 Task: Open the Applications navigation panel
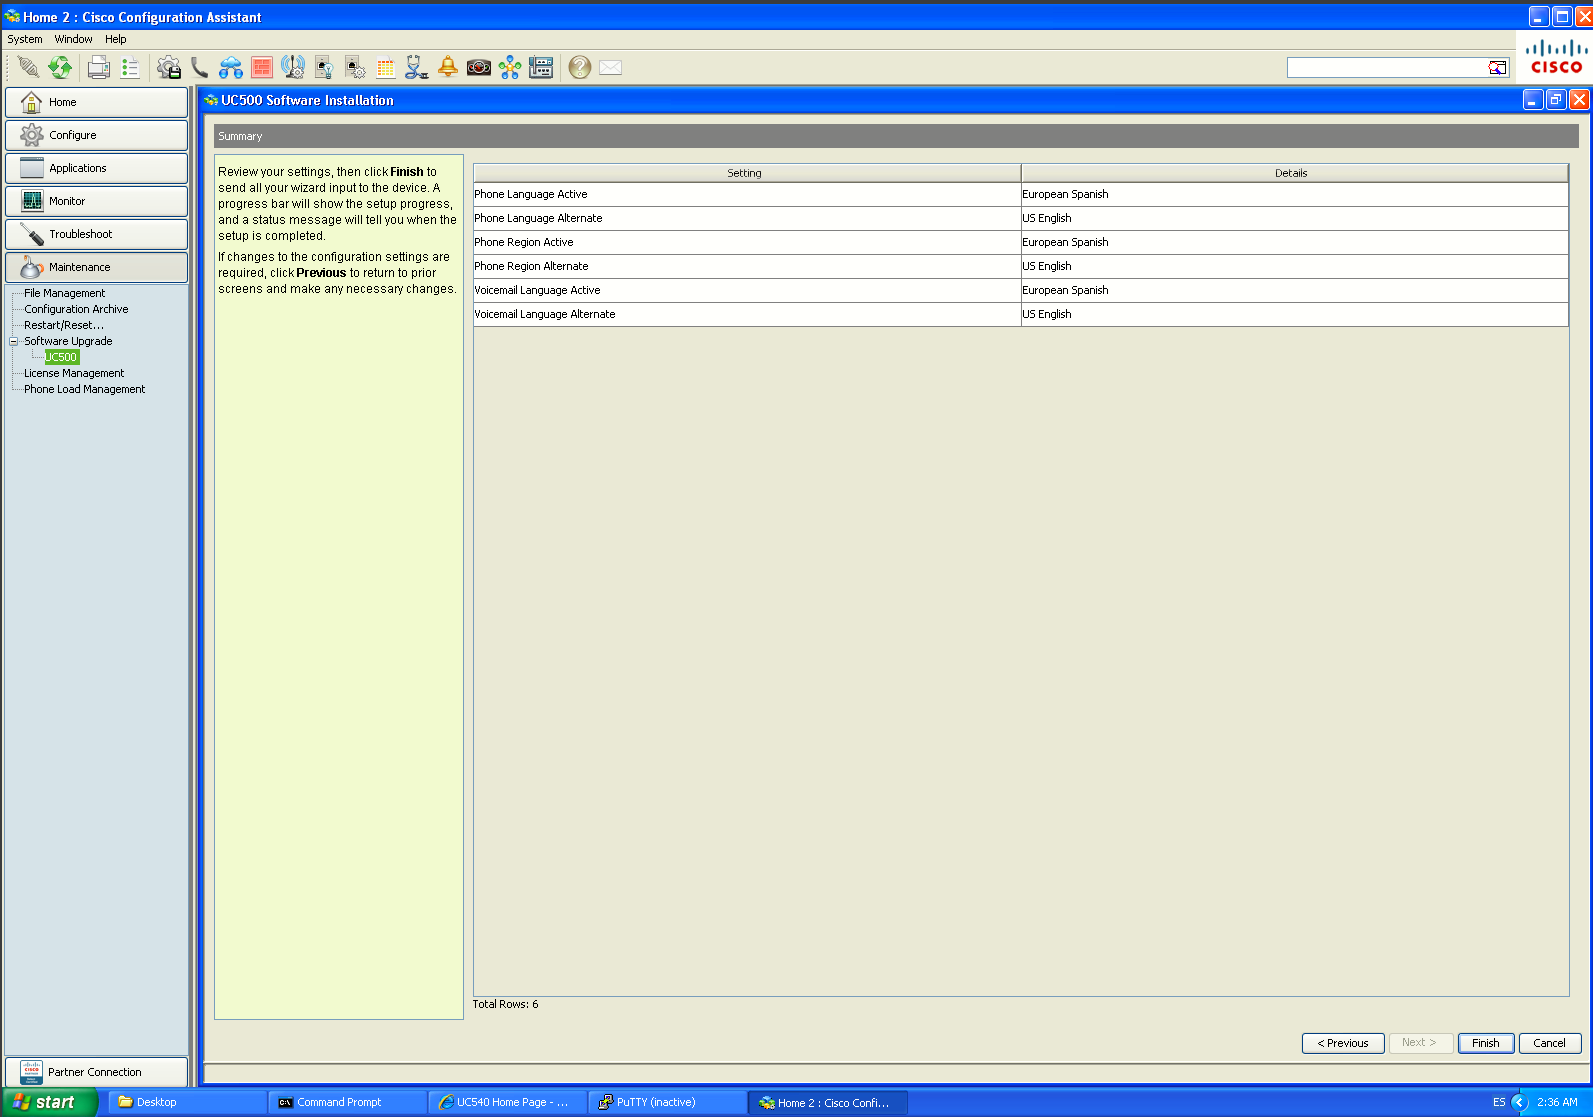point(96,168)
